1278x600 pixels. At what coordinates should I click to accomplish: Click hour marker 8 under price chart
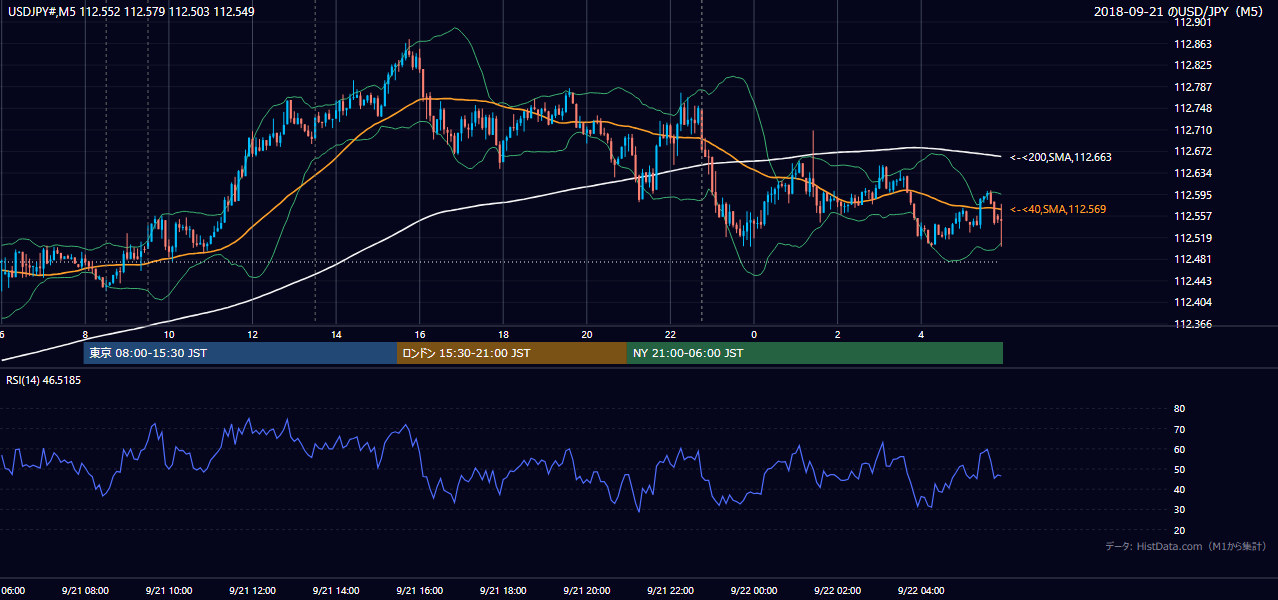click(86, 335)
